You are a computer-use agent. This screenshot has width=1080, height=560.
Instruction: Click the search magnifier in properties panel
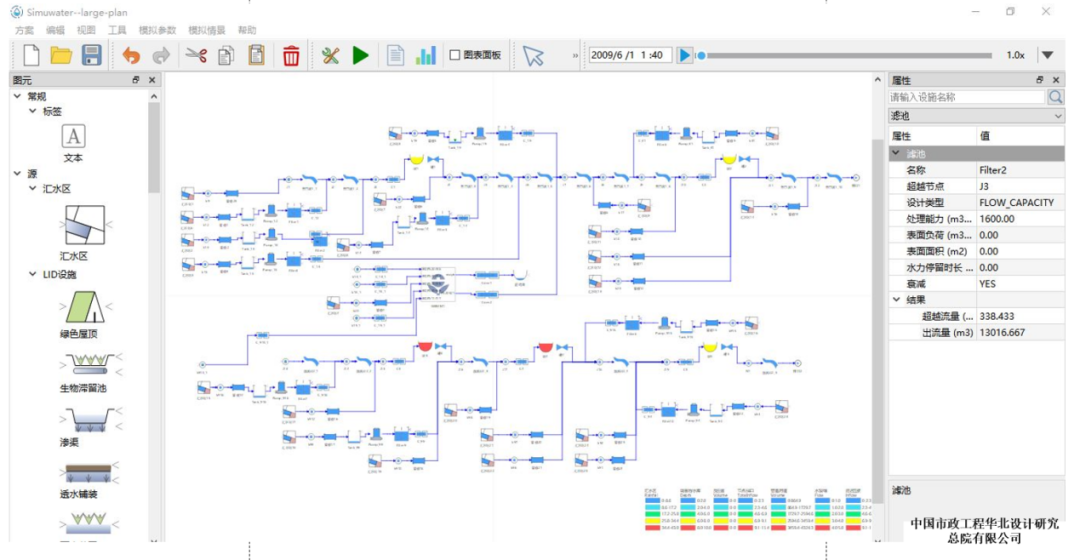(x=1056, y=97)
